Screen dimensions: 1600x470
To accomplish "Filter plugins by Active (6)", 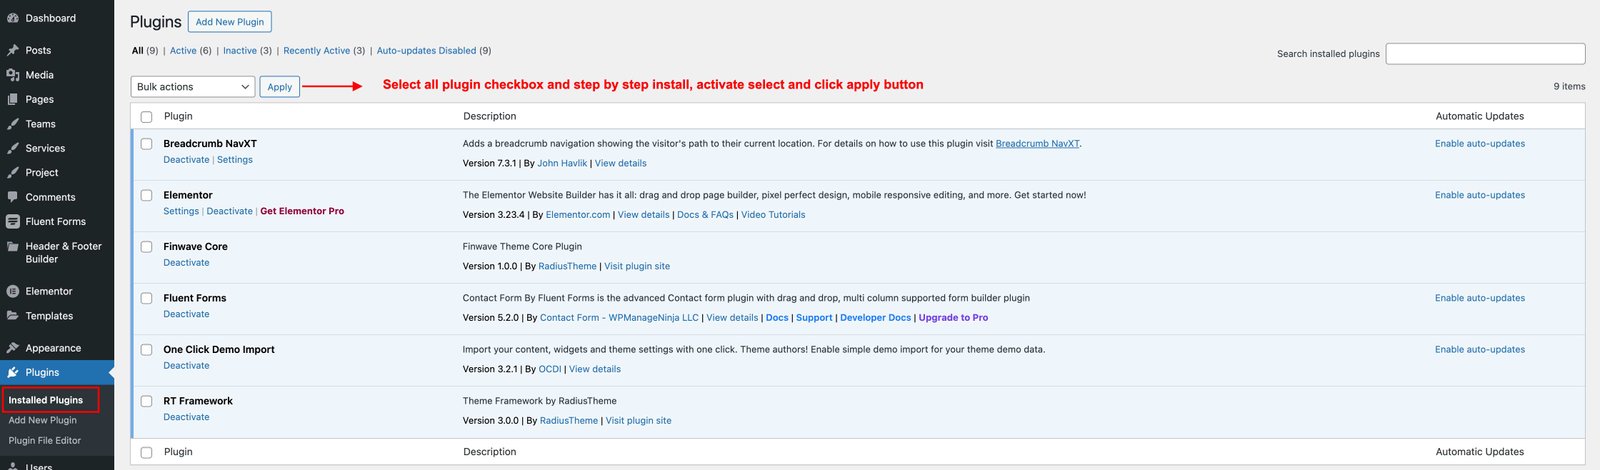I will point(191,50).
